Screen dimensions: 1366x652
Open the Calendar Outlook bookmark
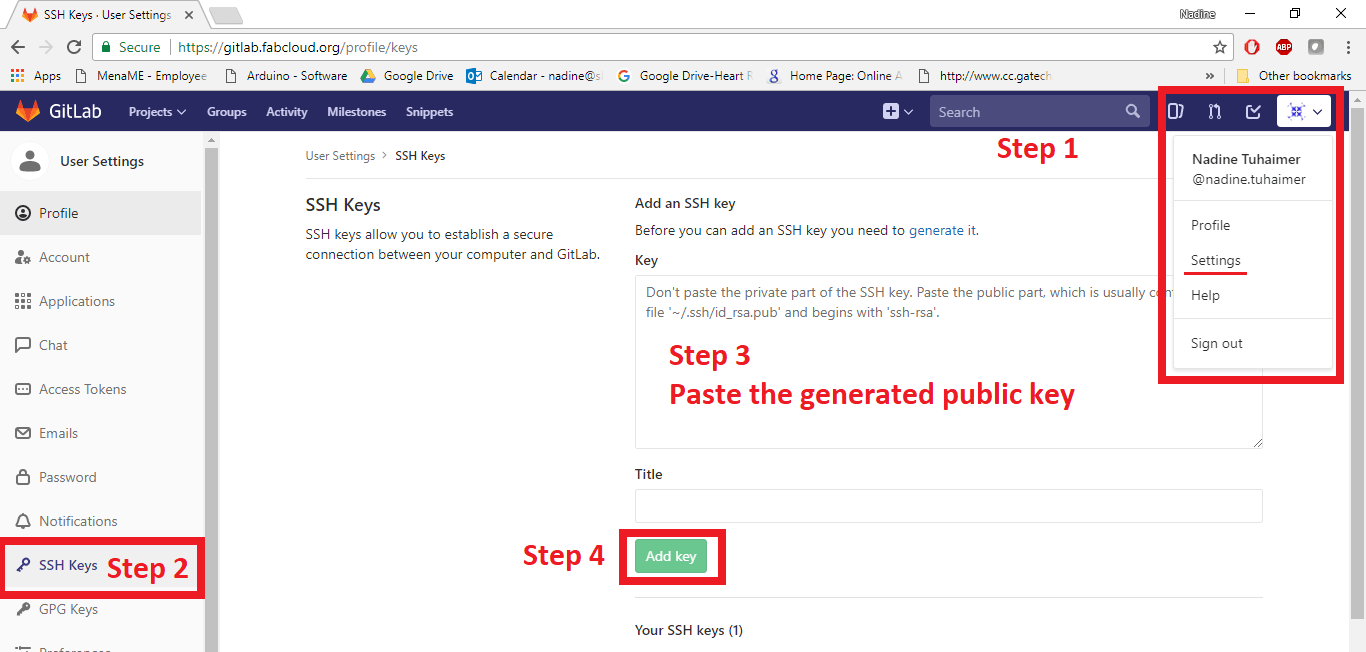coord(533,76)
